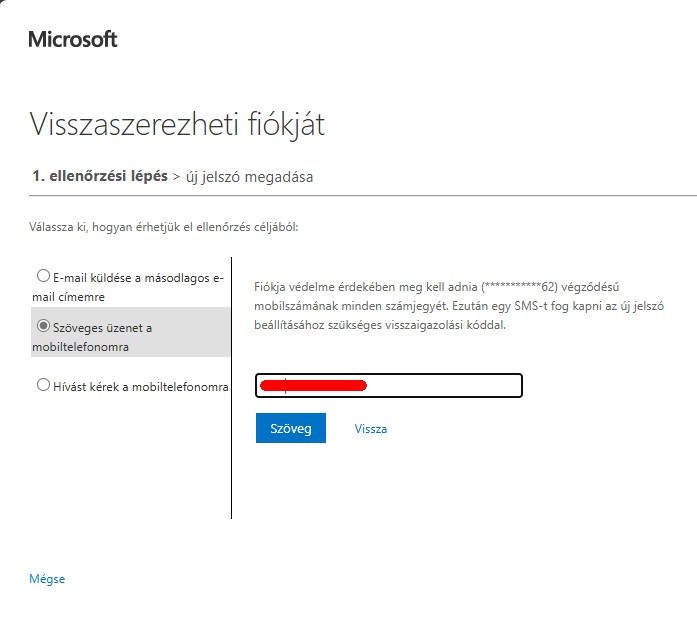Click the '>' separator between steps

176,177
